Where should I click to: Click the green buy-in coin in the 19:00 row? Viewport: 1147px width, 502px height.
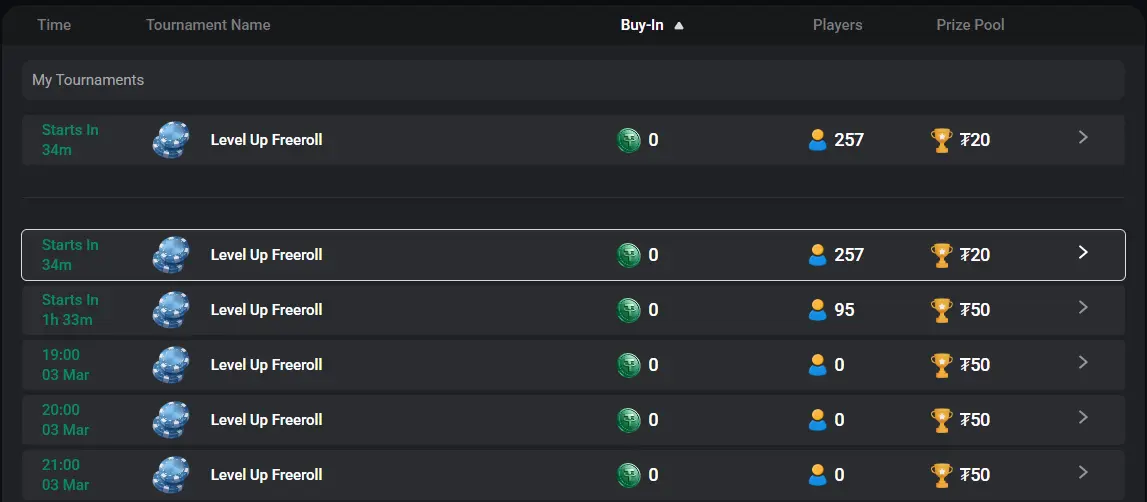[629, 365]
